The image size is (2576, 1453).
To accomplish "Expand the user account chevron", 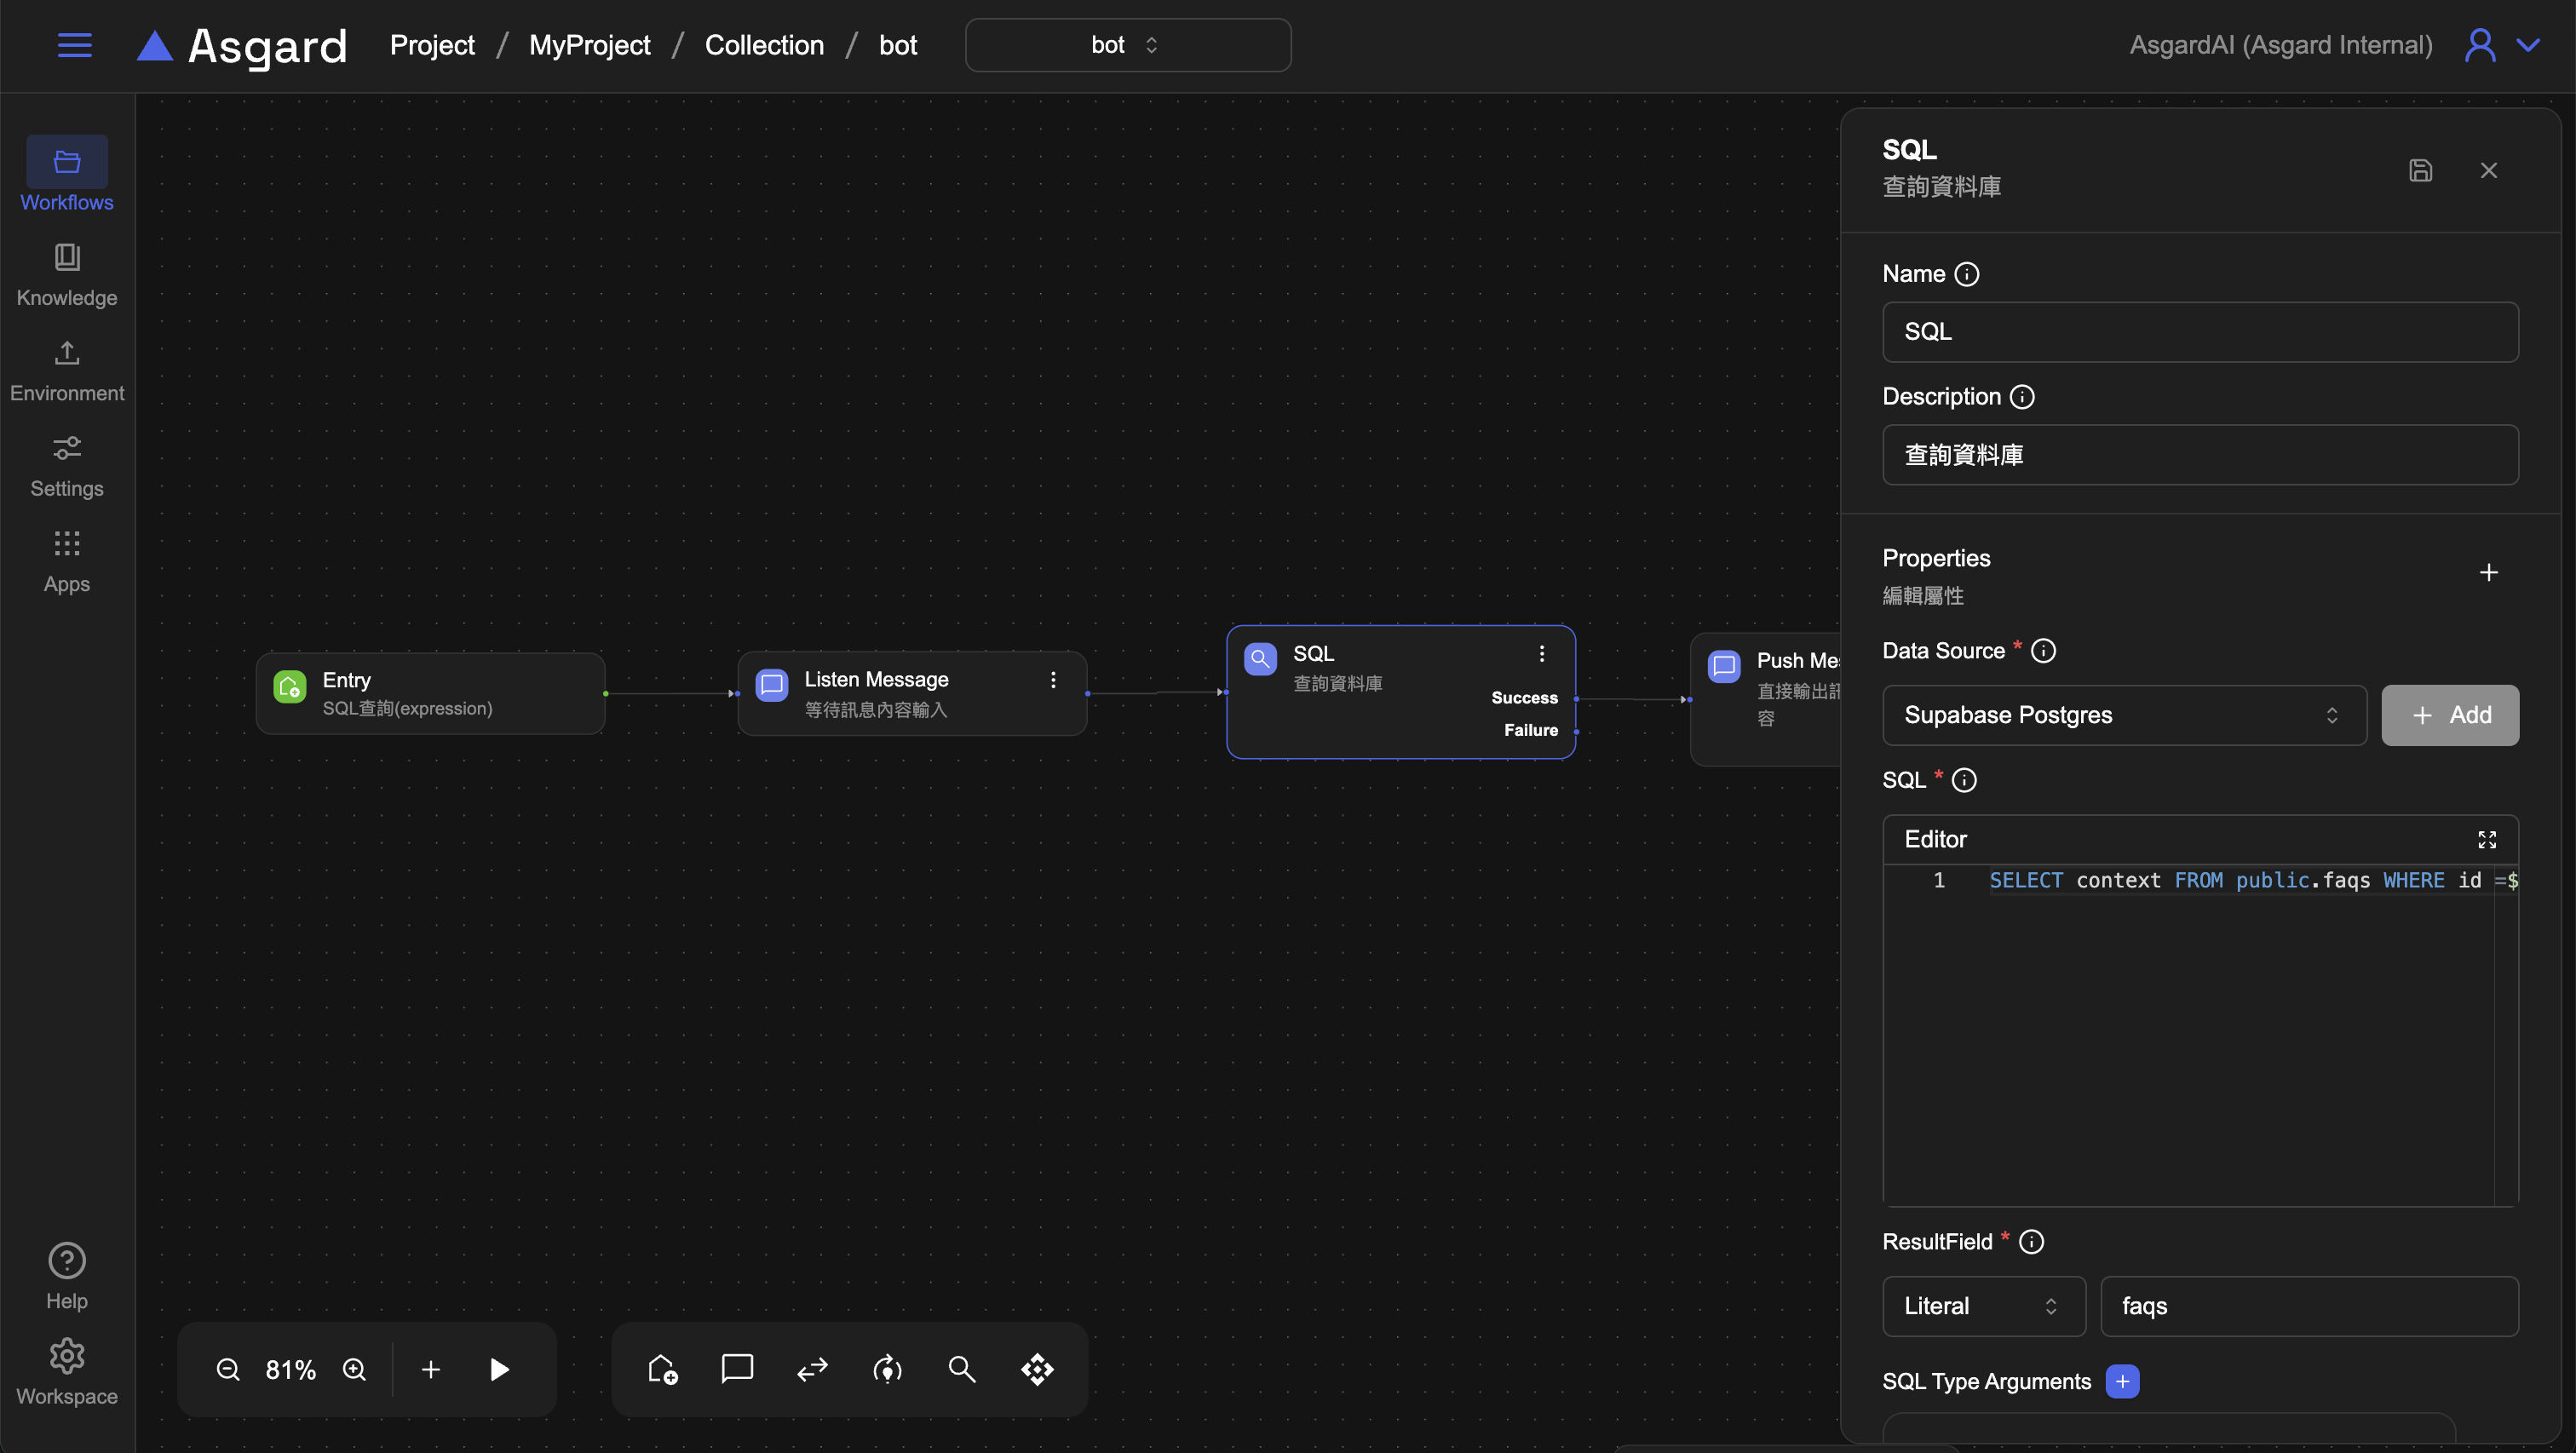I will coord(2528,45).
